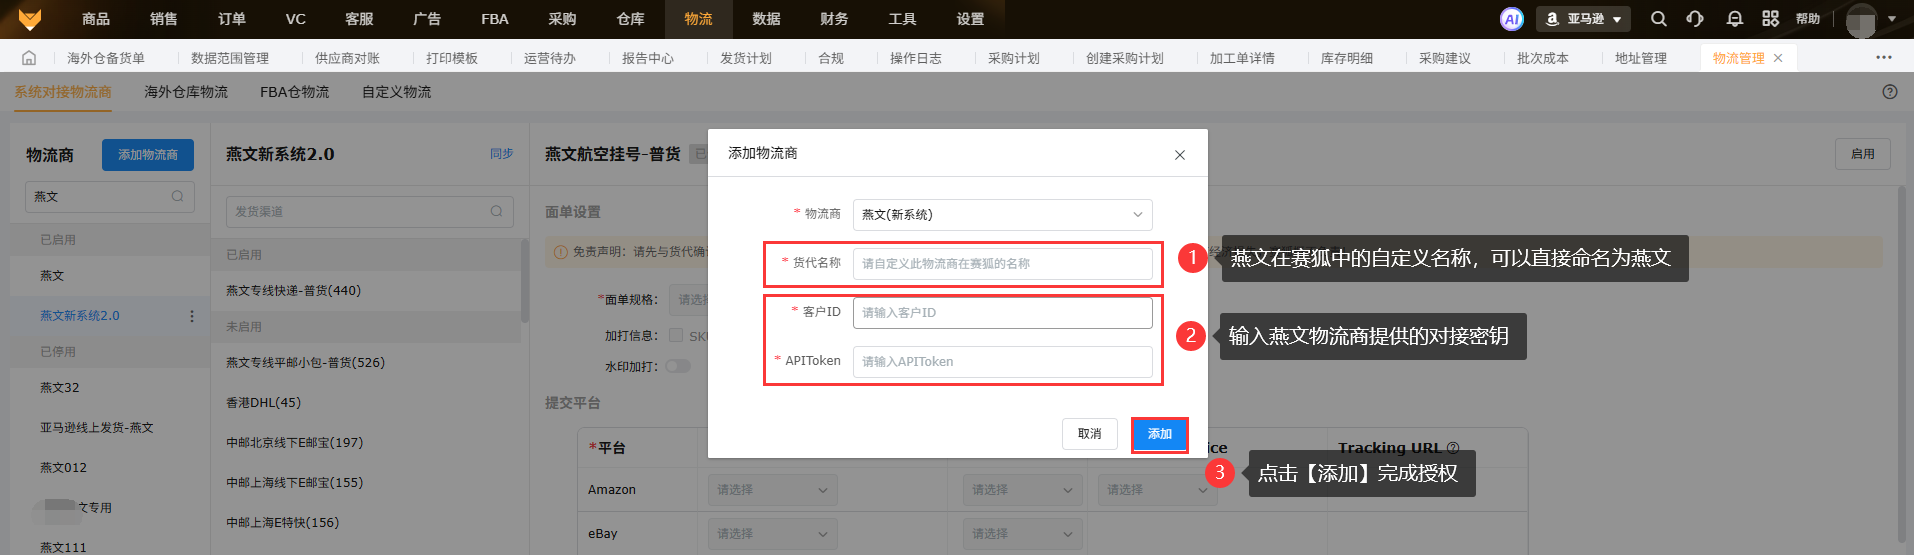The width and height of the screenshot is (1914, 555).
Task: Toggle the 水印加打 switch
Action: tap(678, 366)
